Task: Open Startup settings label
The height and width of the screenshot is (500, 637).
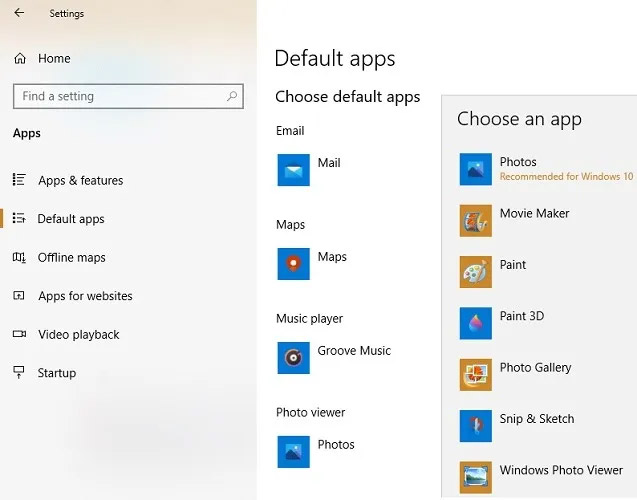Action: [57, 373]
